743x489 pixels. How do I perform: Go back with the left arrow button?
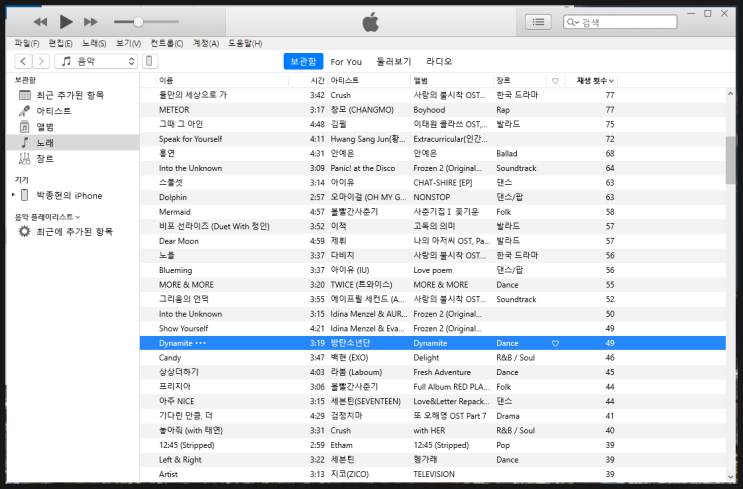coord(23,61)
